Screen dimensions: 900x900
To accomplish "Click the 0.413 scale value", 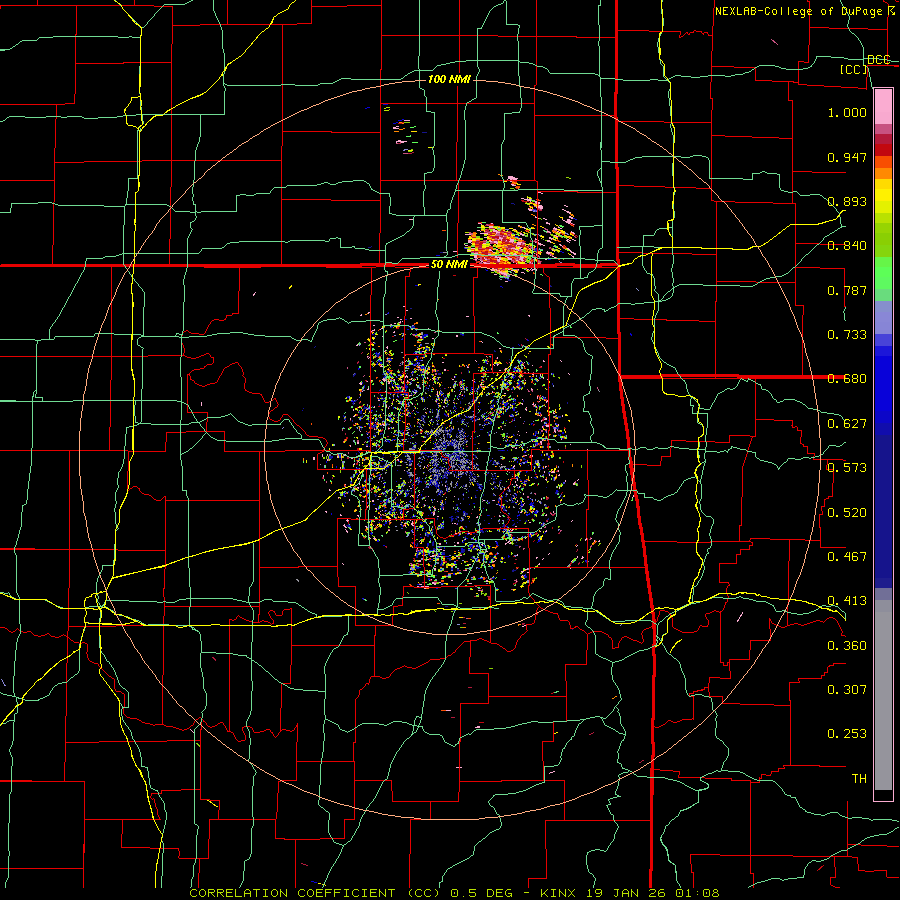I will 847,601.
